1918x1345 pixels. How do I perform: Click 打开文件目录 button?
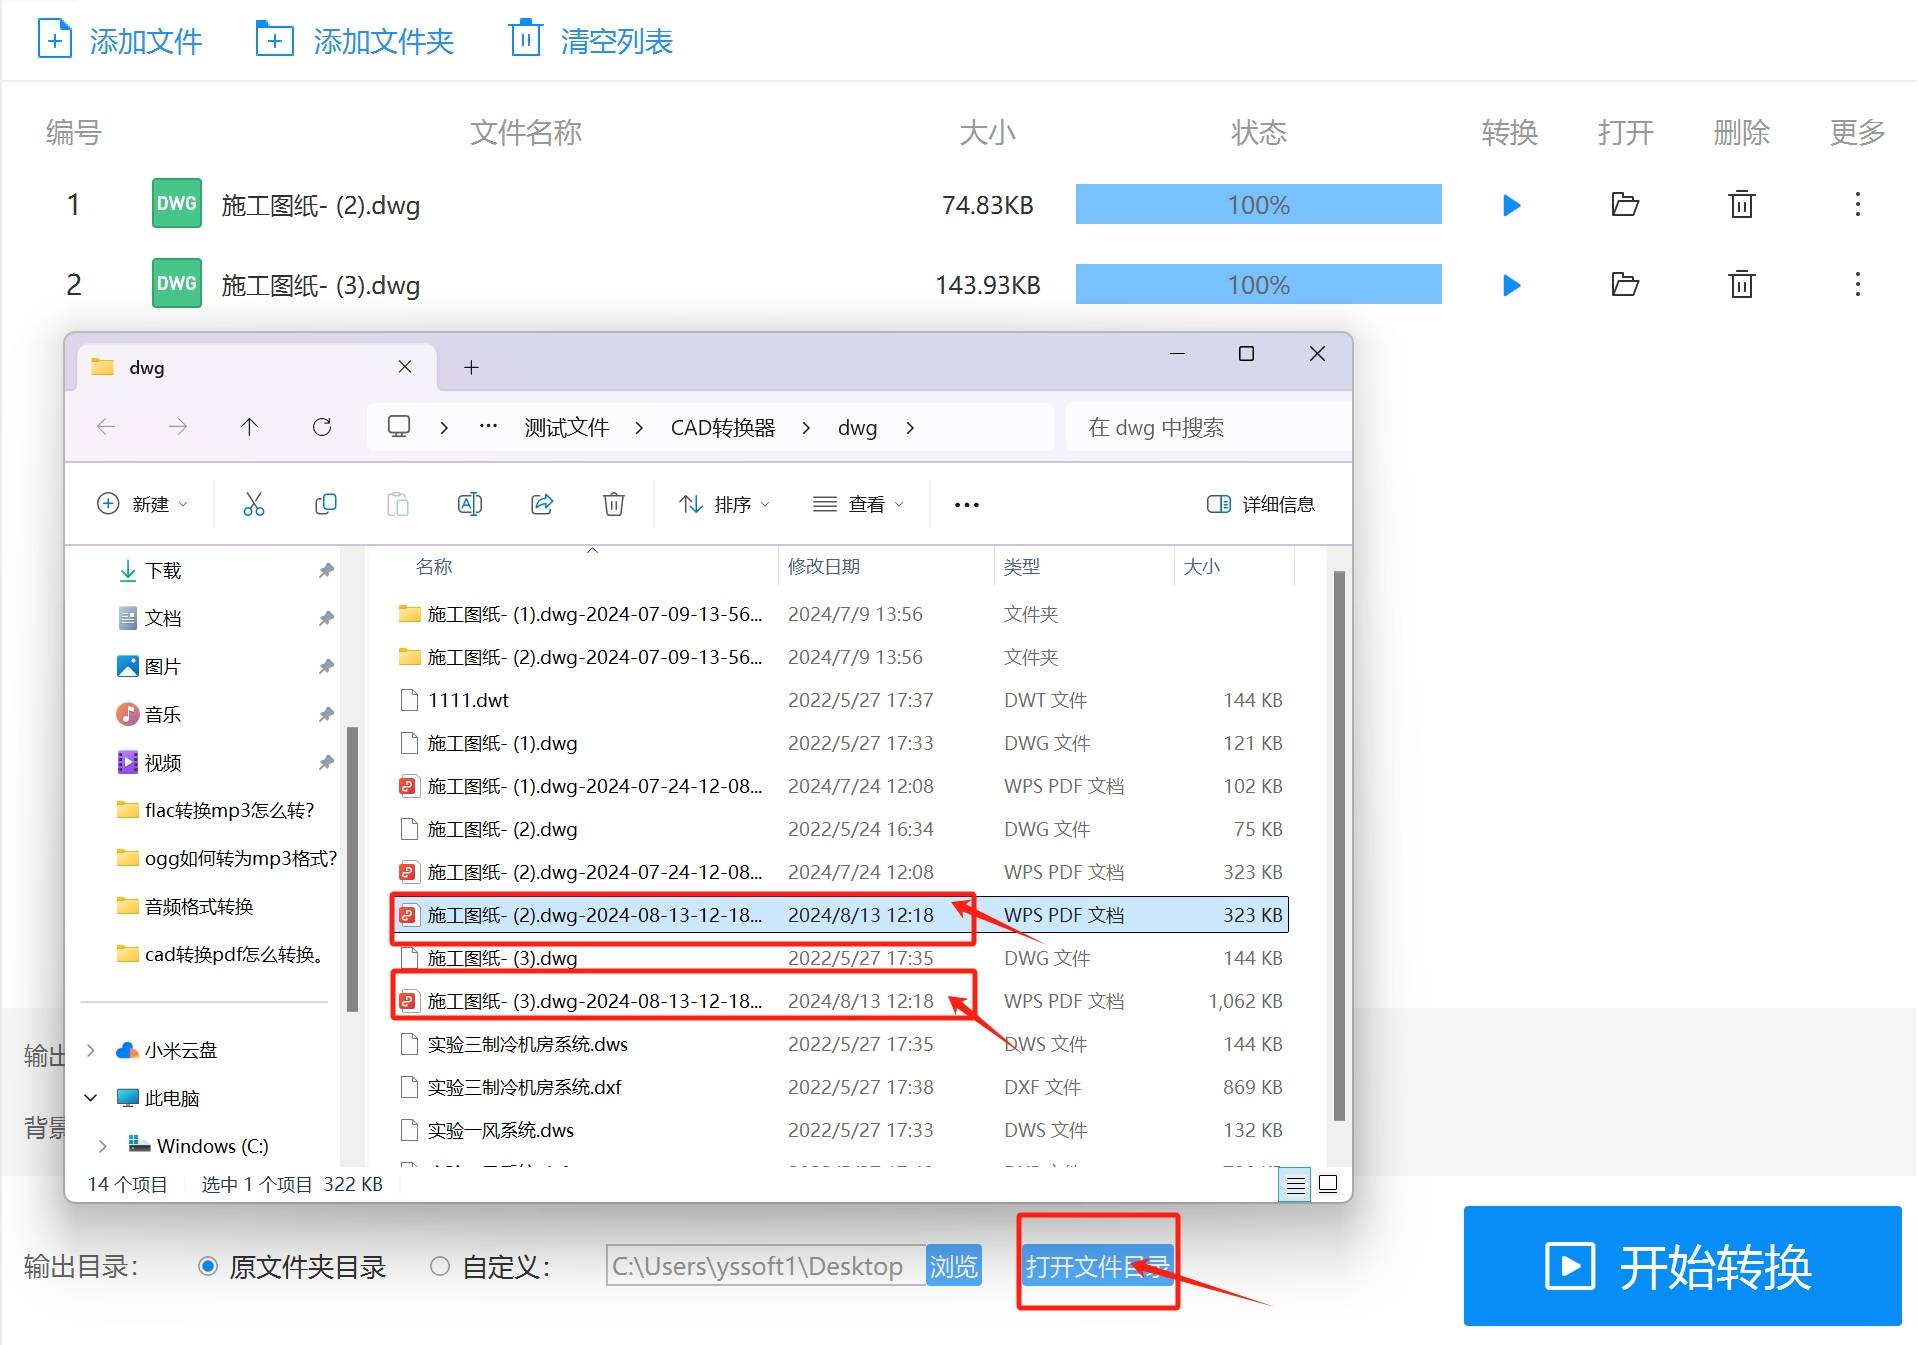click(1098, 1266)
